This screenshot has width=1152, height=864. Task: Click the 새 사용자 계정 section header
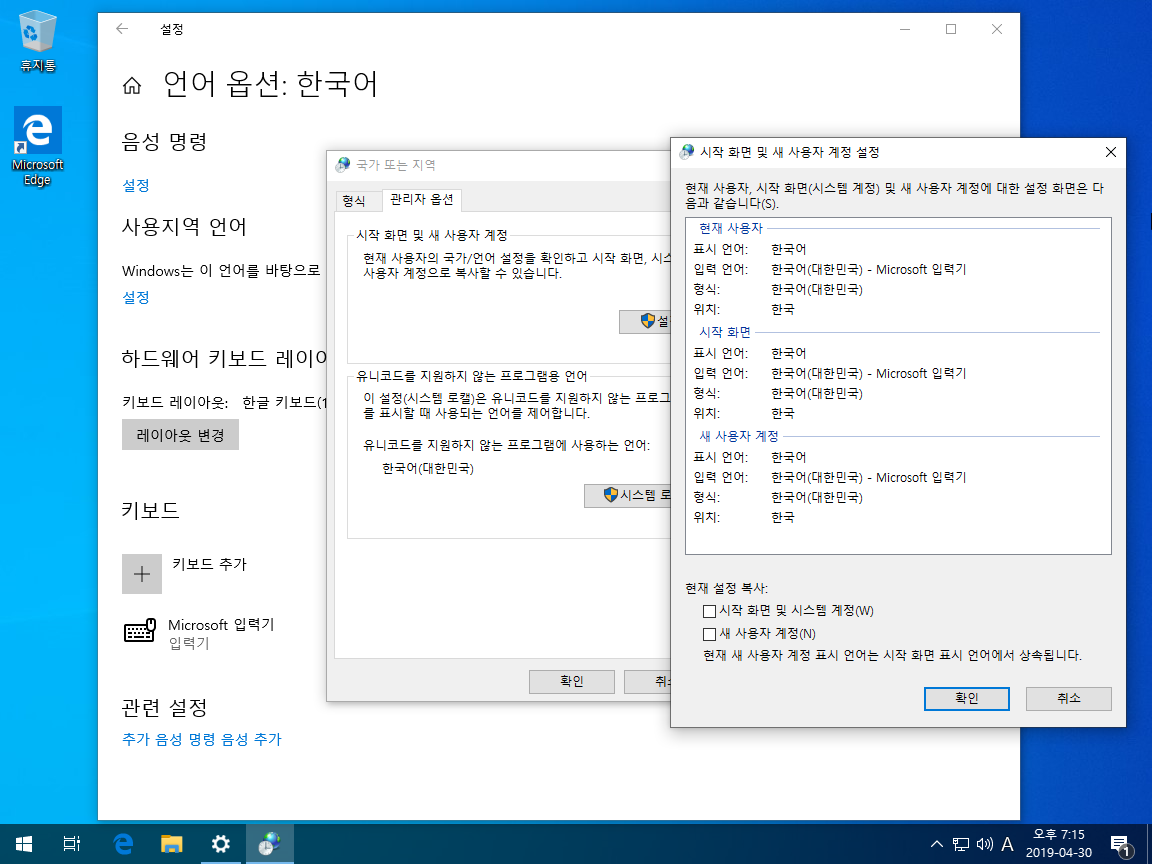click(739, 436)
